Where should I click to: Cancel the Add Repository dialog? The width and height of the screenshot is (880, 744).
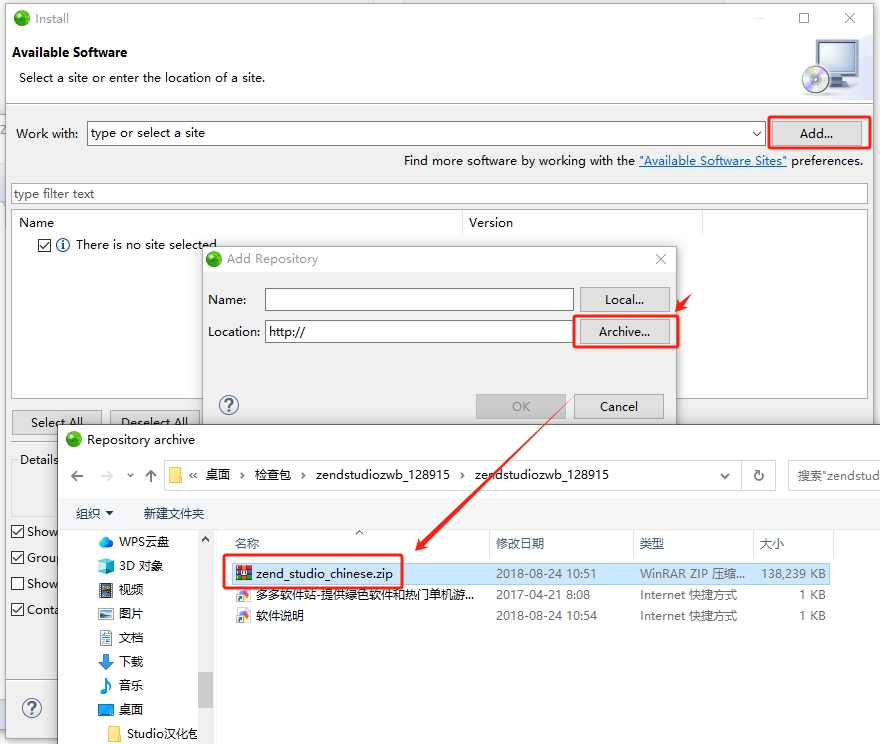[x=618, y=406]
